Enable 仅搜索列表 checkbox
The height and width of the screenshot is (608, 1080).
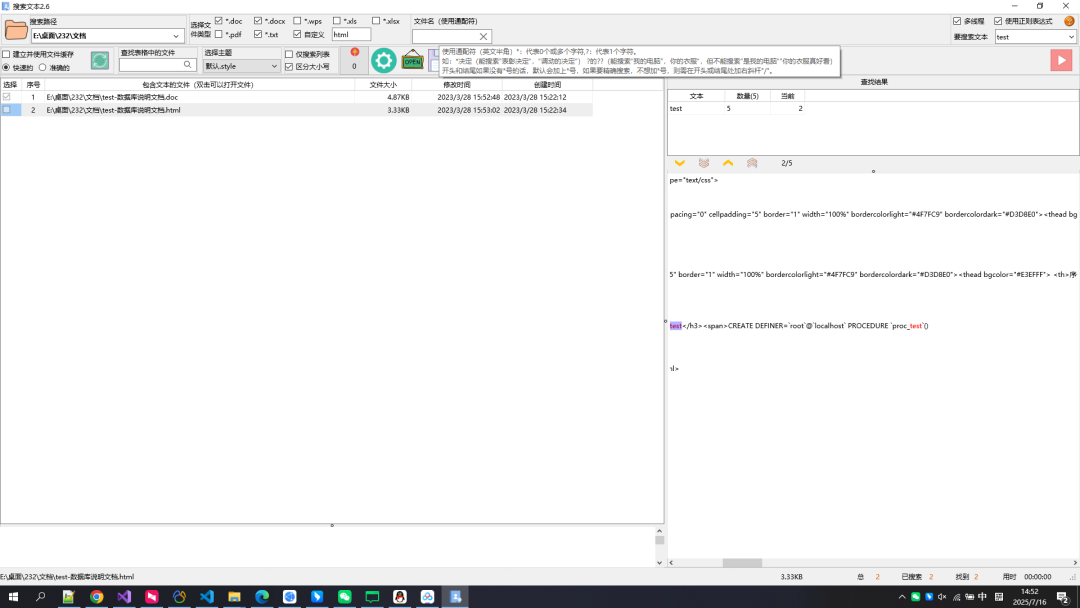289,54
